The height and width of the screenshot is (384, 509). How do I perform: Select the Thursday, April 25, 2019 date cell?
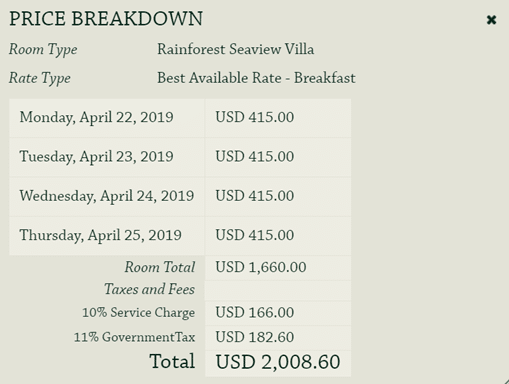[107, 236]
